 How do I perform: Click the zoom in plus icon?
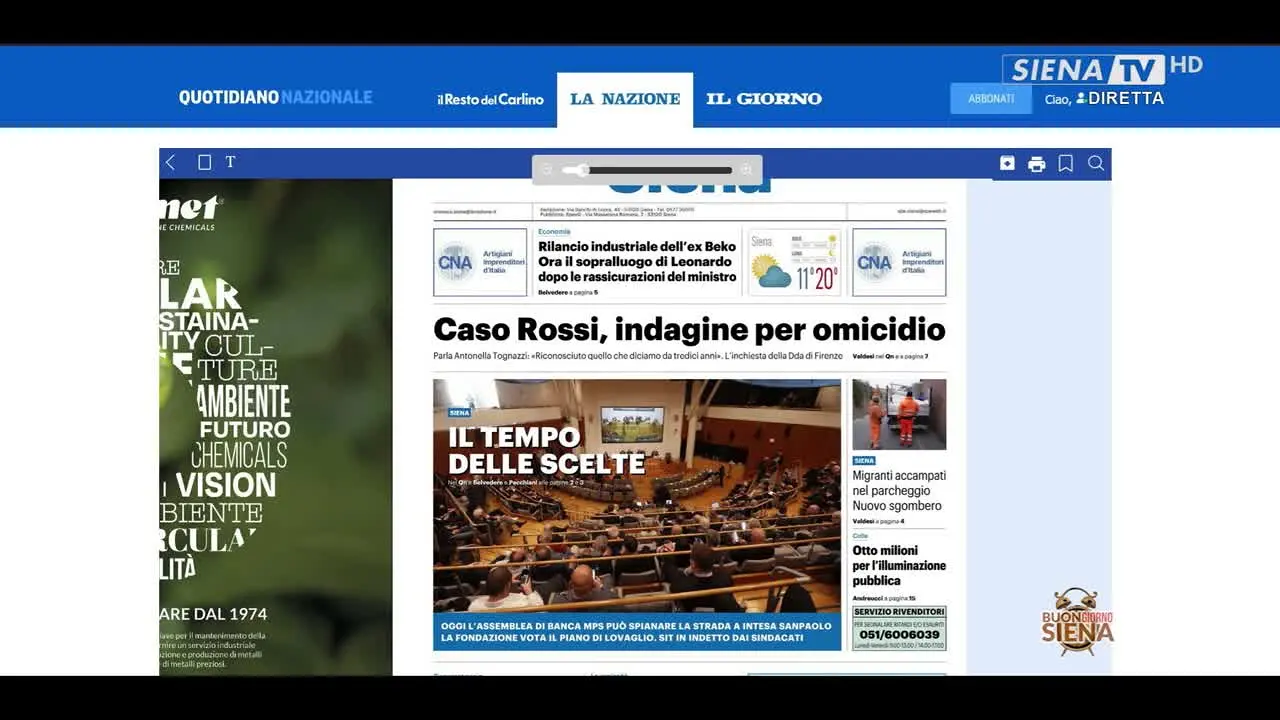745,170
